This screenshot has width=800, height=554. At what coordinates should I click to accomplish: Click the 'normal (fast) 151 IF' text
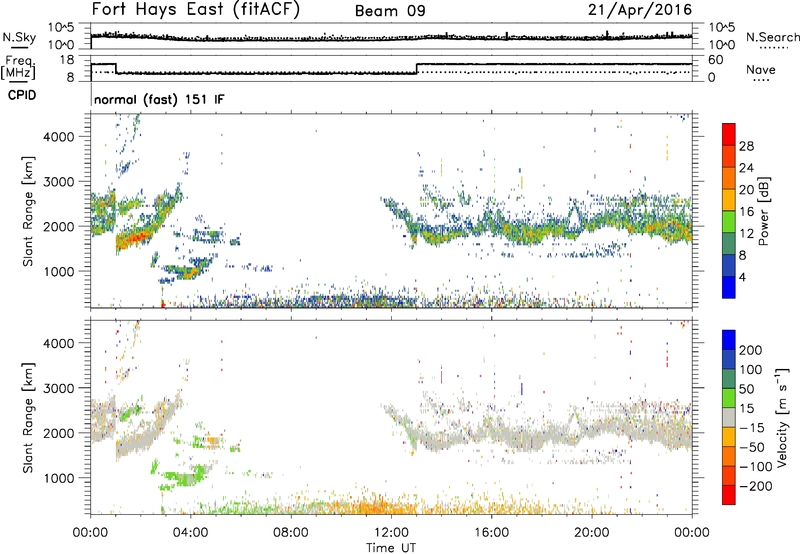pyautogui.click(x=159, y=99)
